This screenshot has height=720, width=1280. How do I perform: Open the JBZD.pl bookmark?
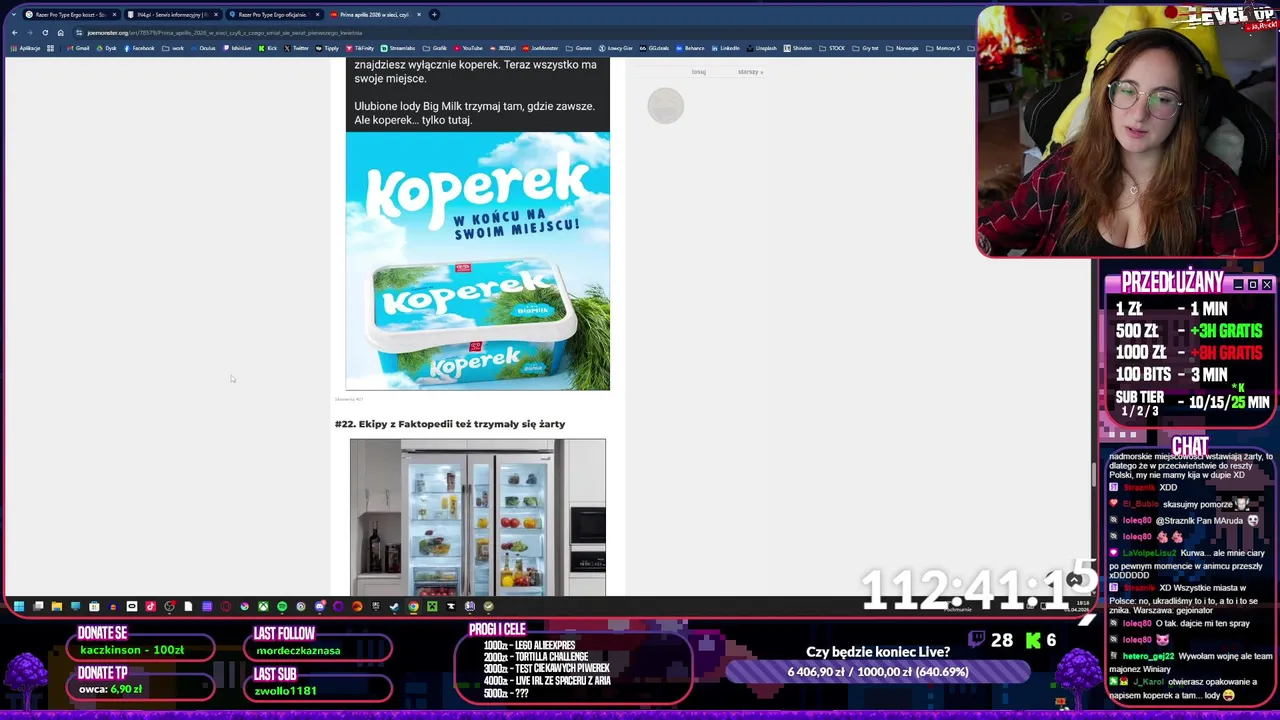[x=503, y=48]
